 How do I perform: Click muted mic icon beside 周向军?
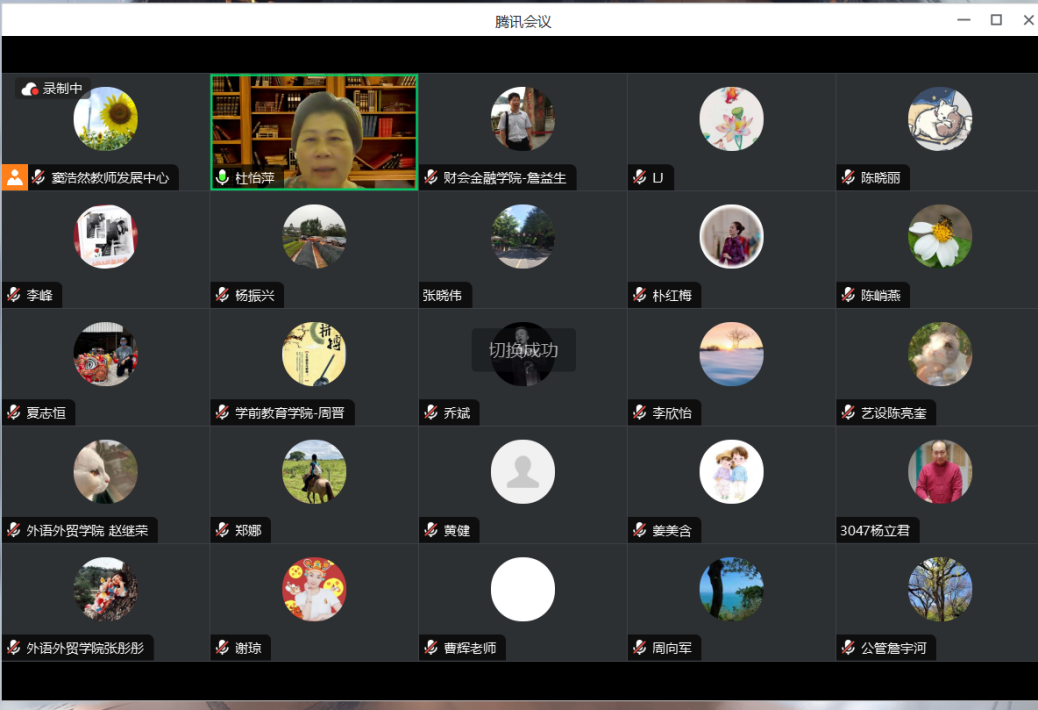pyautogui.click(x=639, y=648)
